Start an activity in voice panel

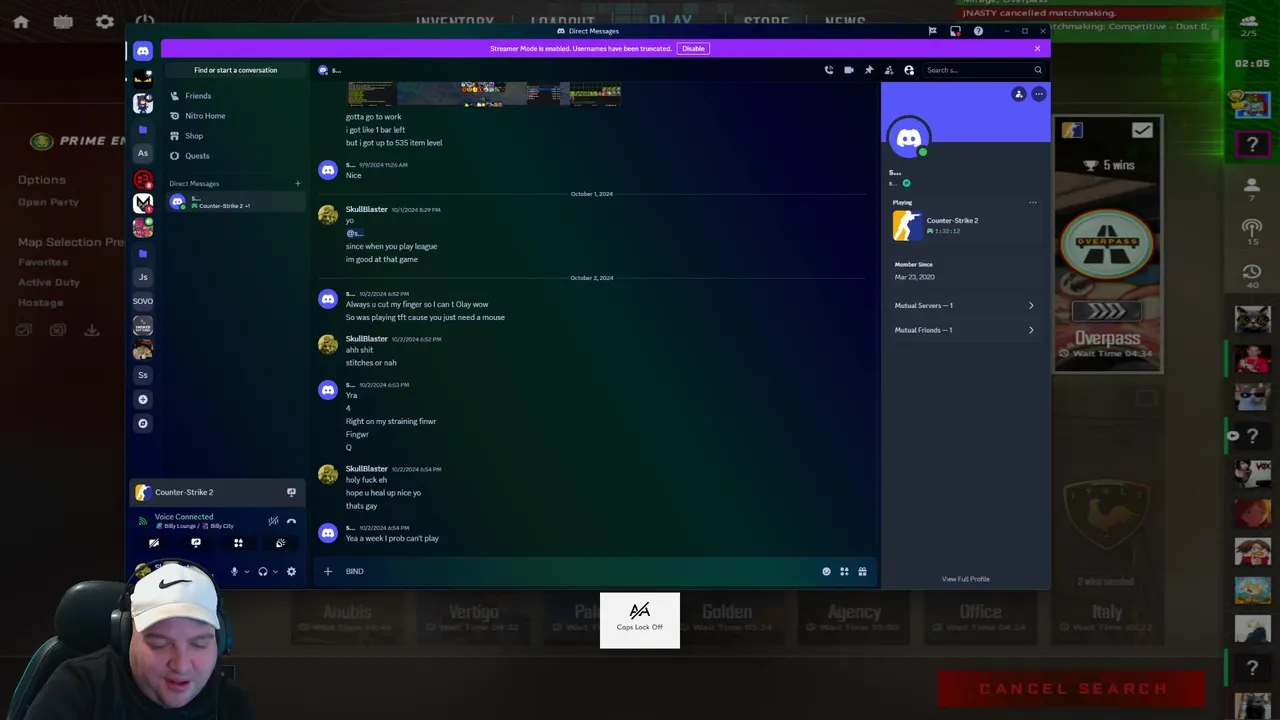pyautogui.click(x=238, y=543)
